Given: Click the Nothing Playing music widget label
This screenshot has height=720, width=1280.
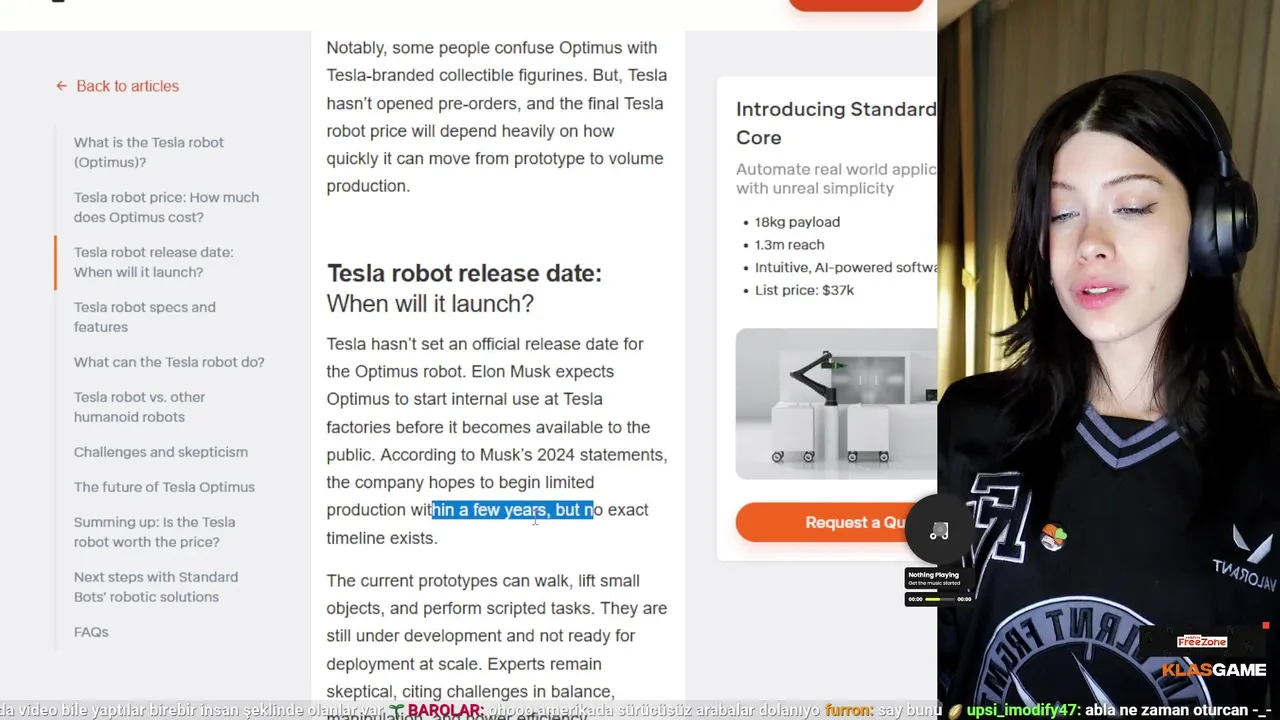Looking at the screenshot, I should 933,575.
